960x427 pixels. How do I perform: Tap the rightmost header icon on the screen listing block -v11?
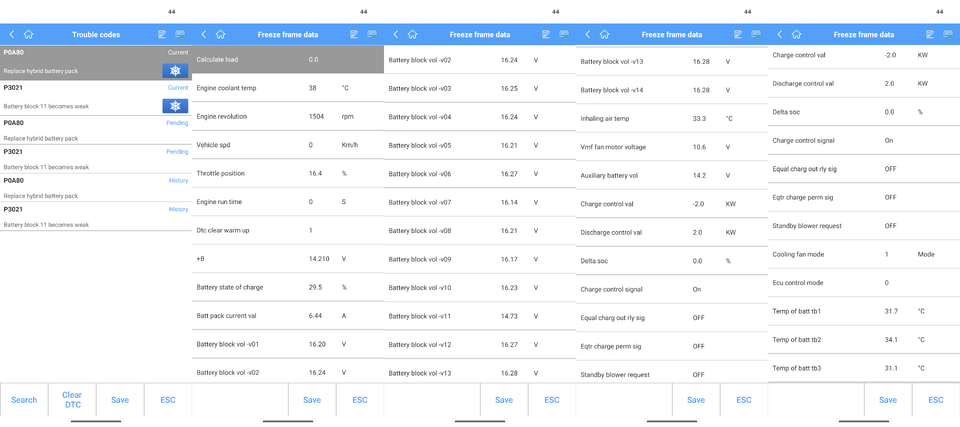pyautogui.click(x=564, y=34)
